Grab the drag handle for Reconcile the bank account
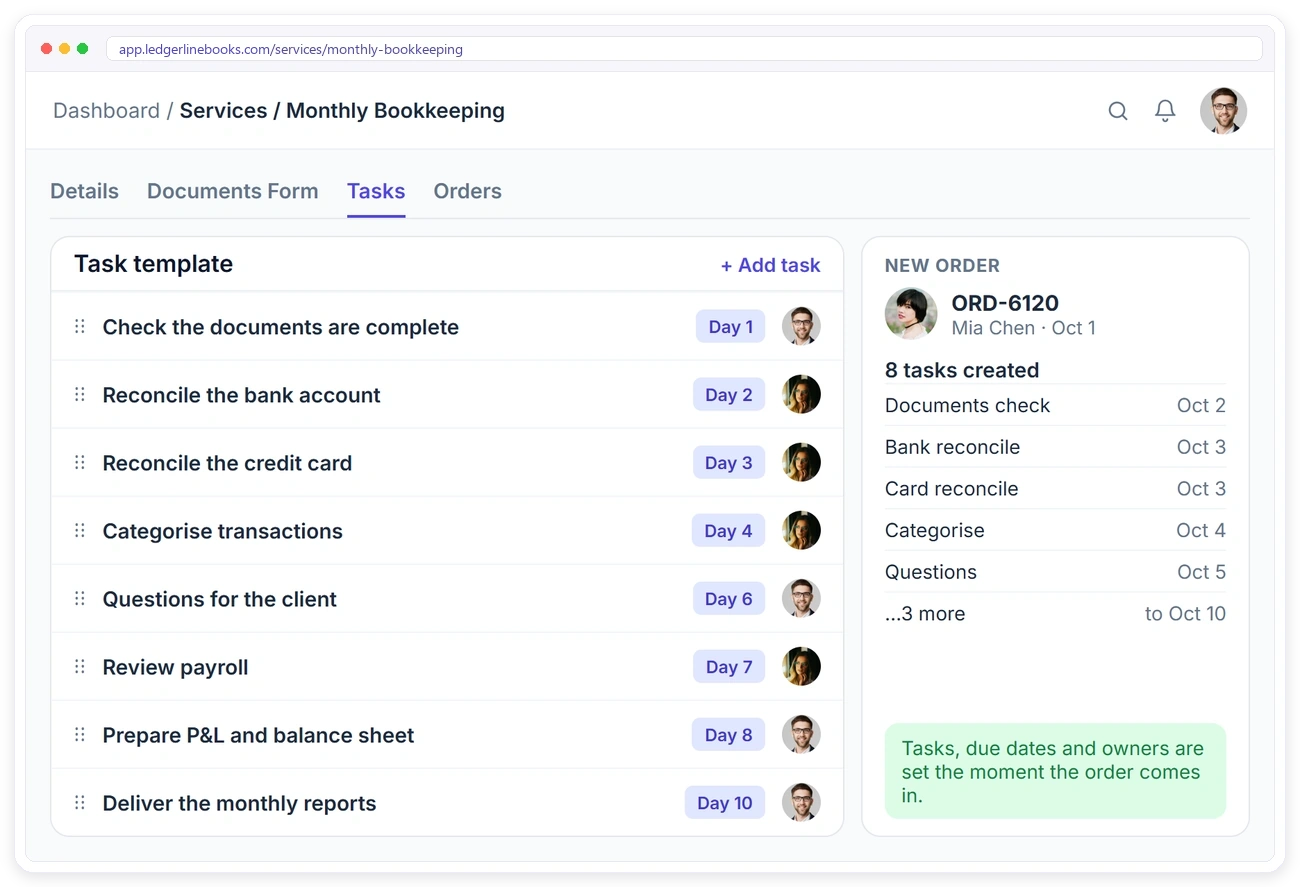 pyautogui.click(x=80, y=395)
